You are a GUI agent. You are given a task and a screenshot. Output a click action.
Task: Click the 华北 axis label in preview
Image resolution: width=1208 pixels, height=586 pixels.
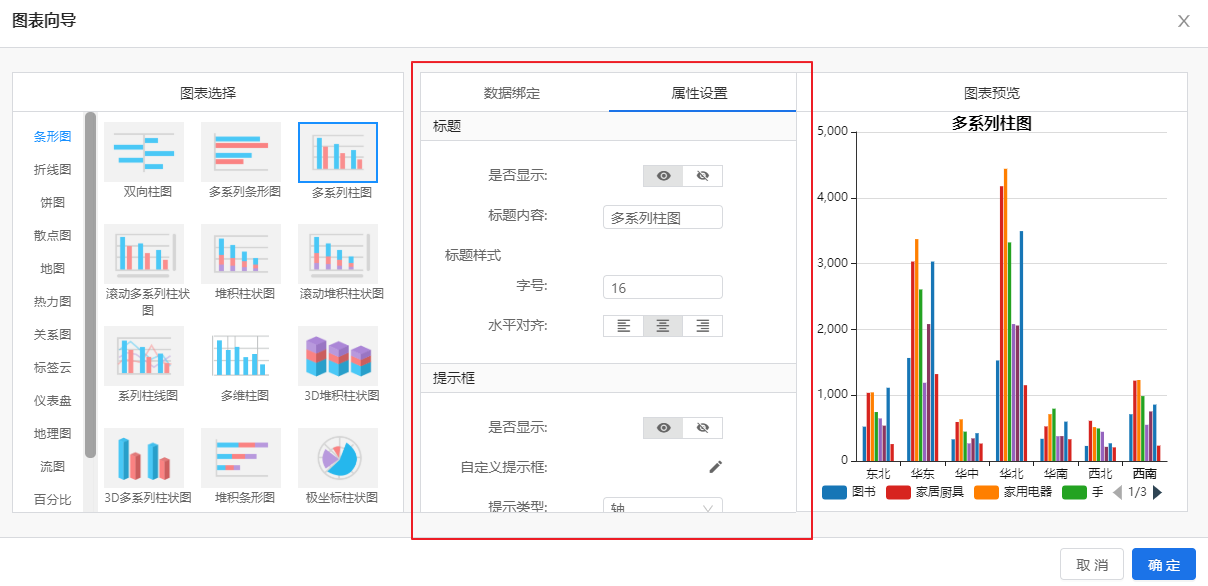point(1011,473)
